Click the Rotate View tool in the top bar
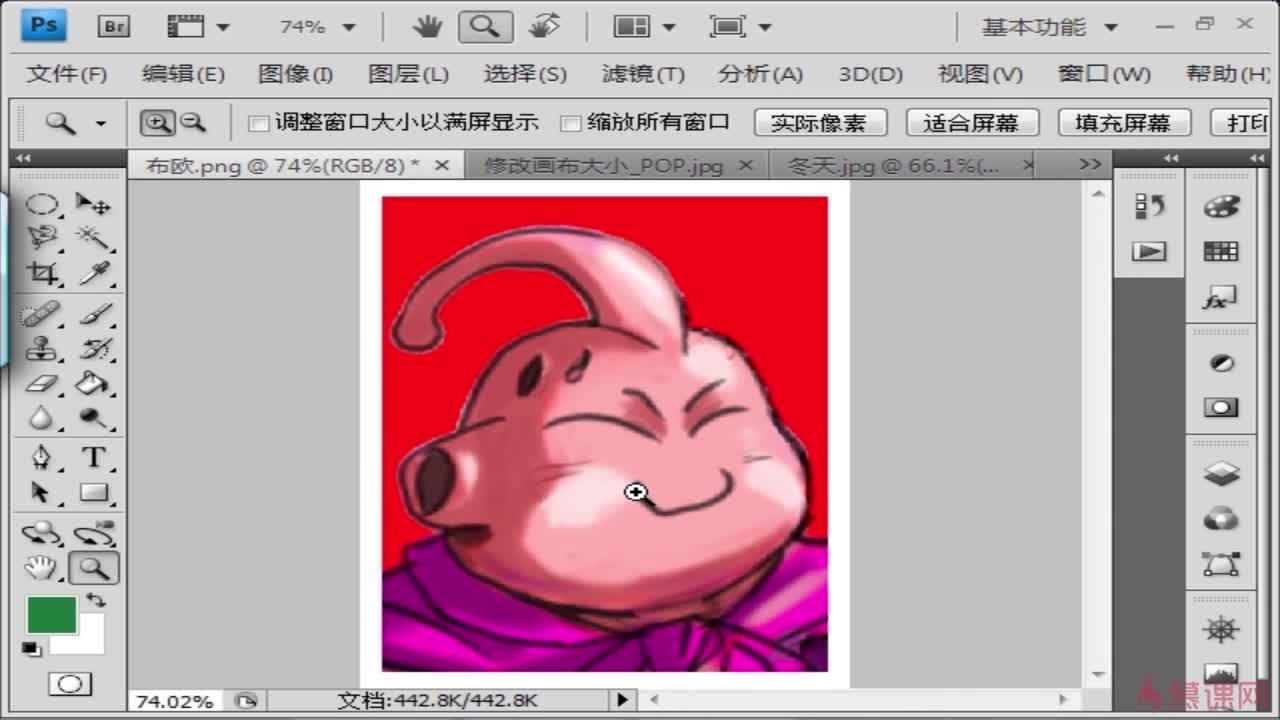This screenshot has width=1280, height=720. tap(545, 27)
